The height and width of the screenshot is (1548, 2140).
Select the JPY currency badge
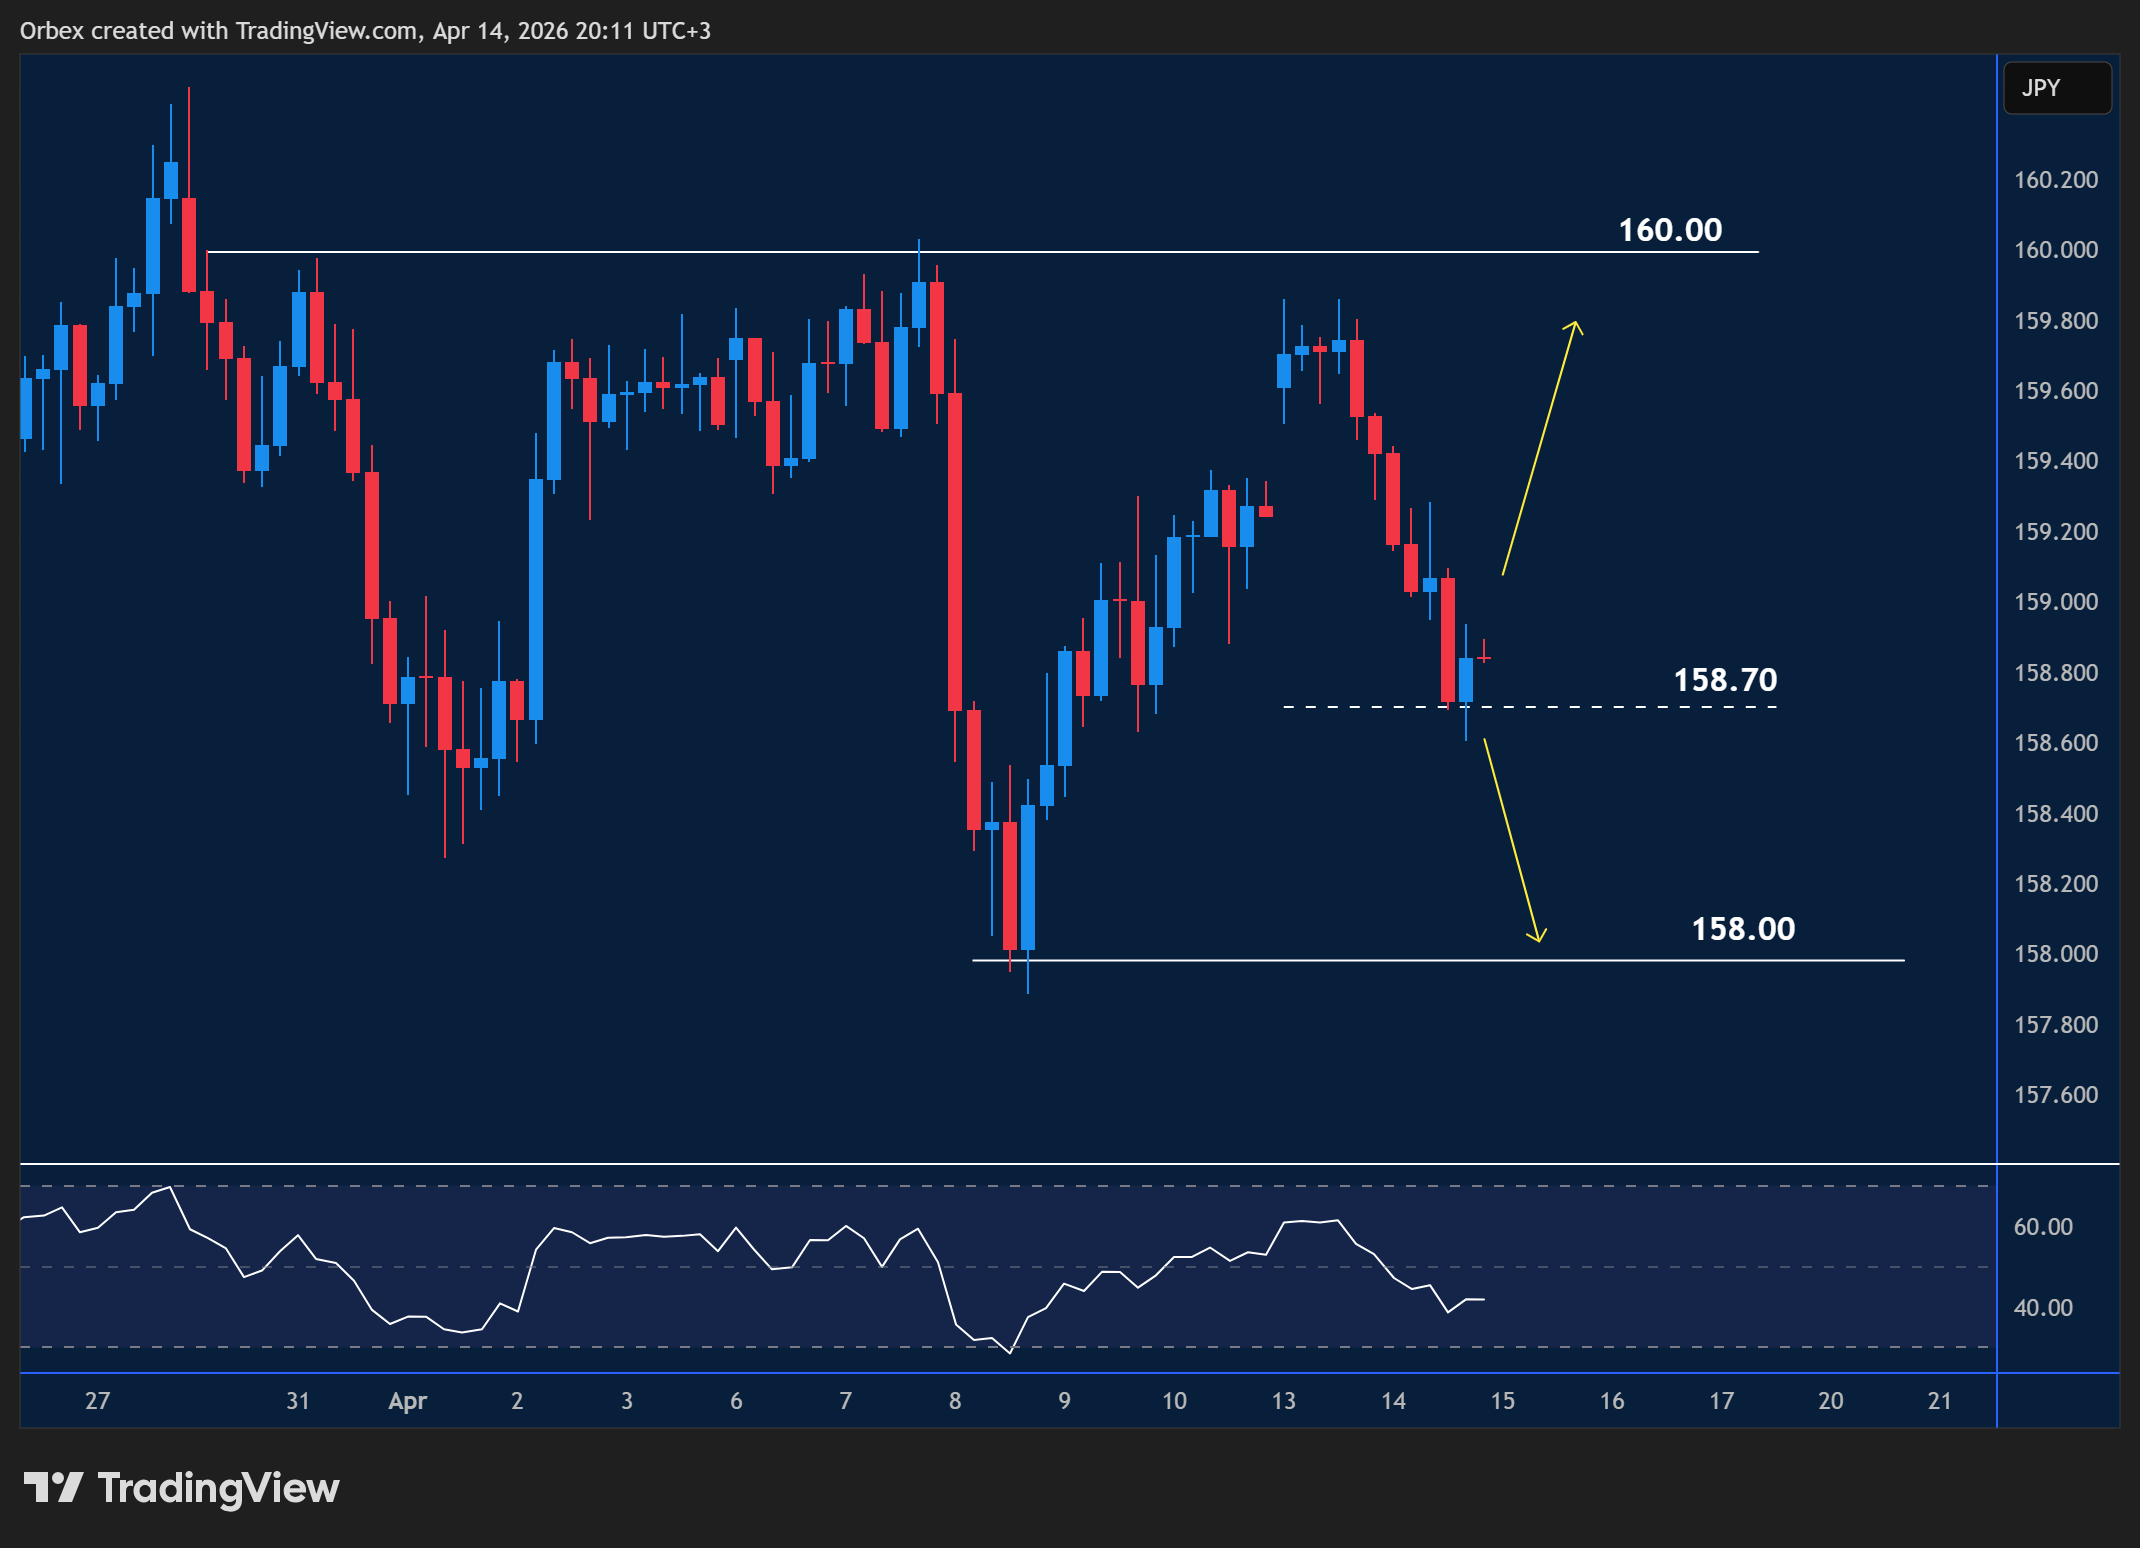pyautogui.click(x=2057, y=88)
